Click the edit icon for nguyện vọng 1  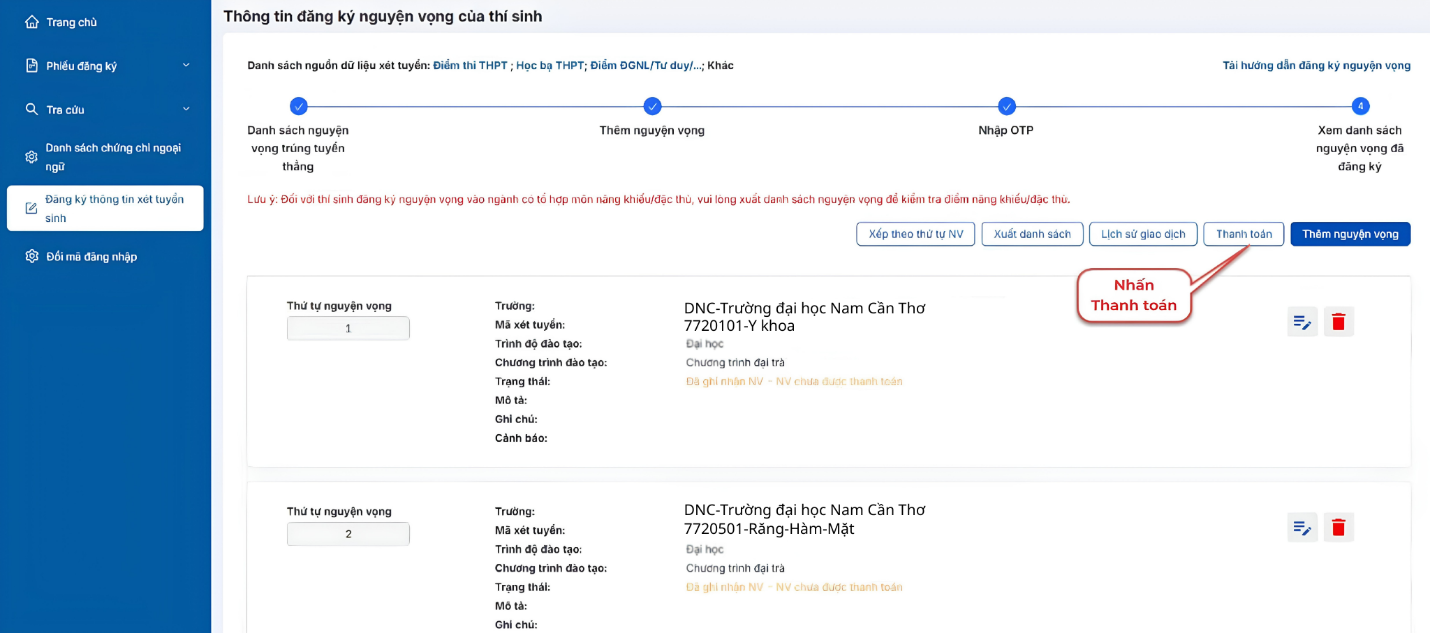pyautogui.click(x=1302, y=322)
